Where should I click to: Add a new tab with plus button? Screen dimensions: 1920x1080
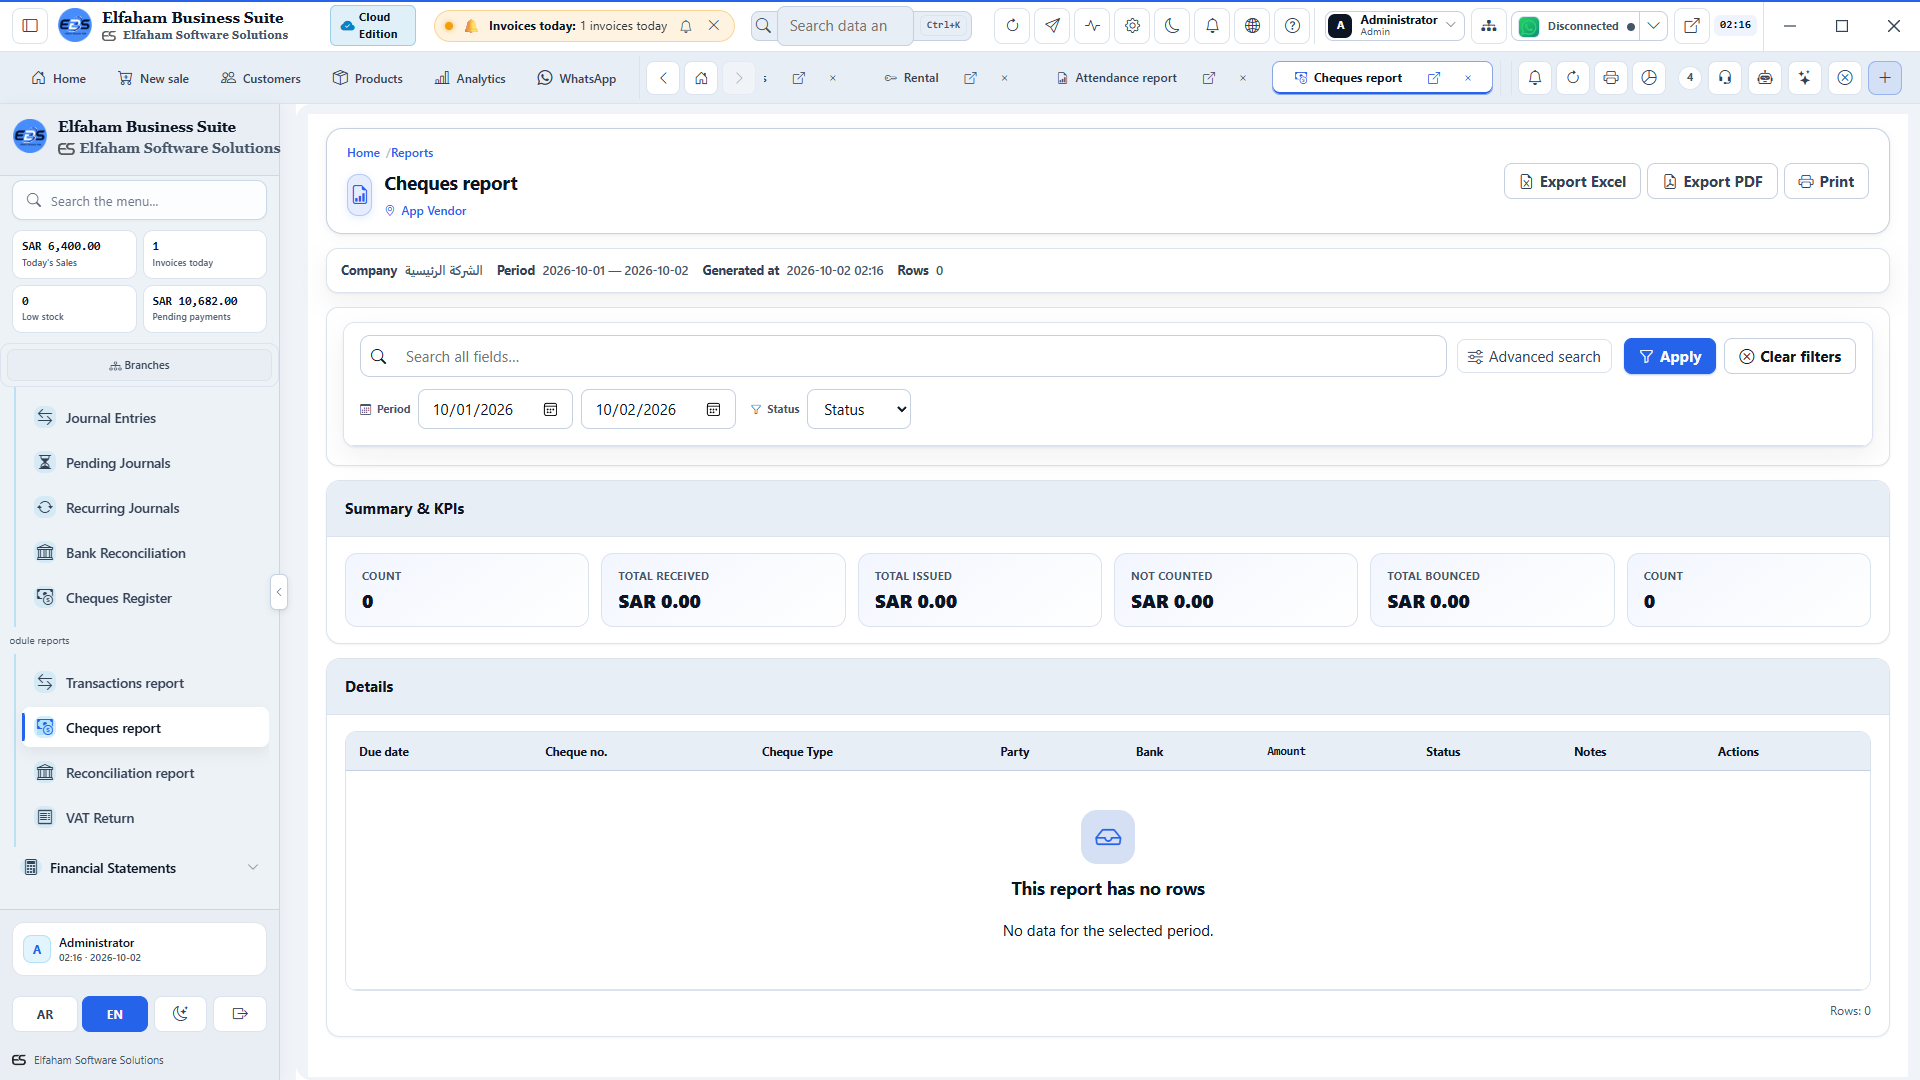1884,78
